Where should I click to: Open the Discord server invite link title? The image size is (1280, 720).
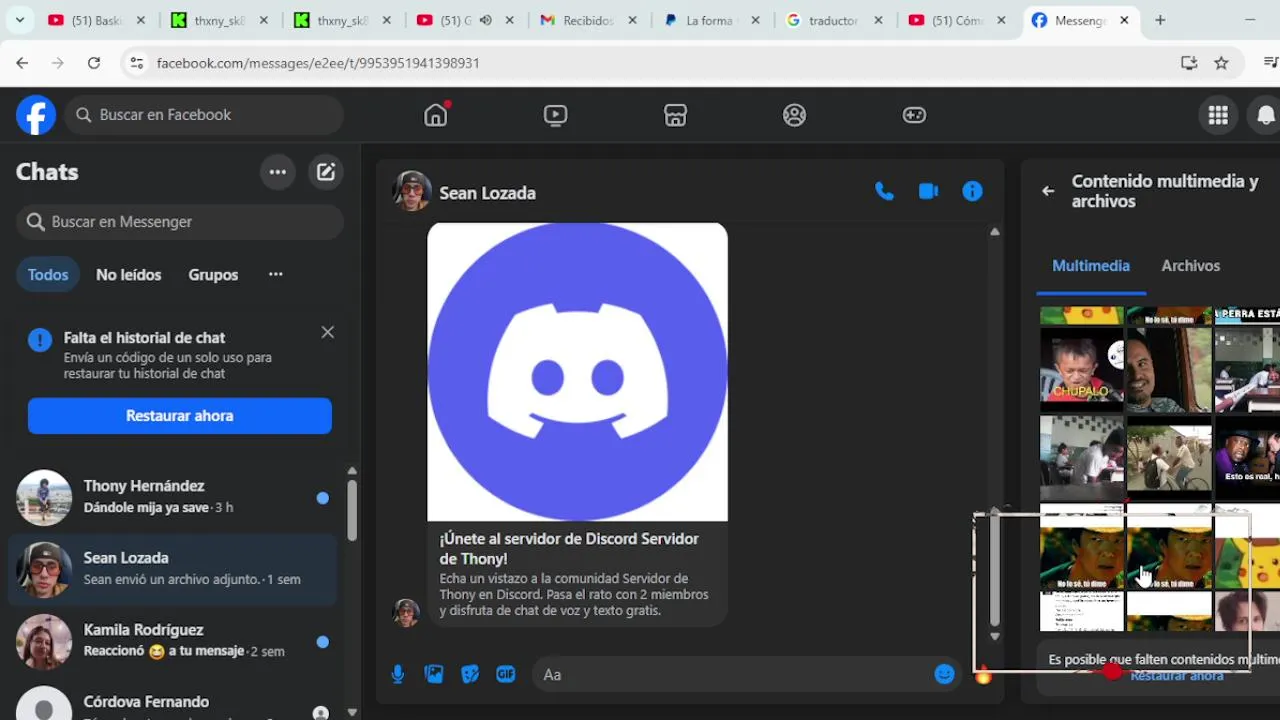(x=569, y=549)
